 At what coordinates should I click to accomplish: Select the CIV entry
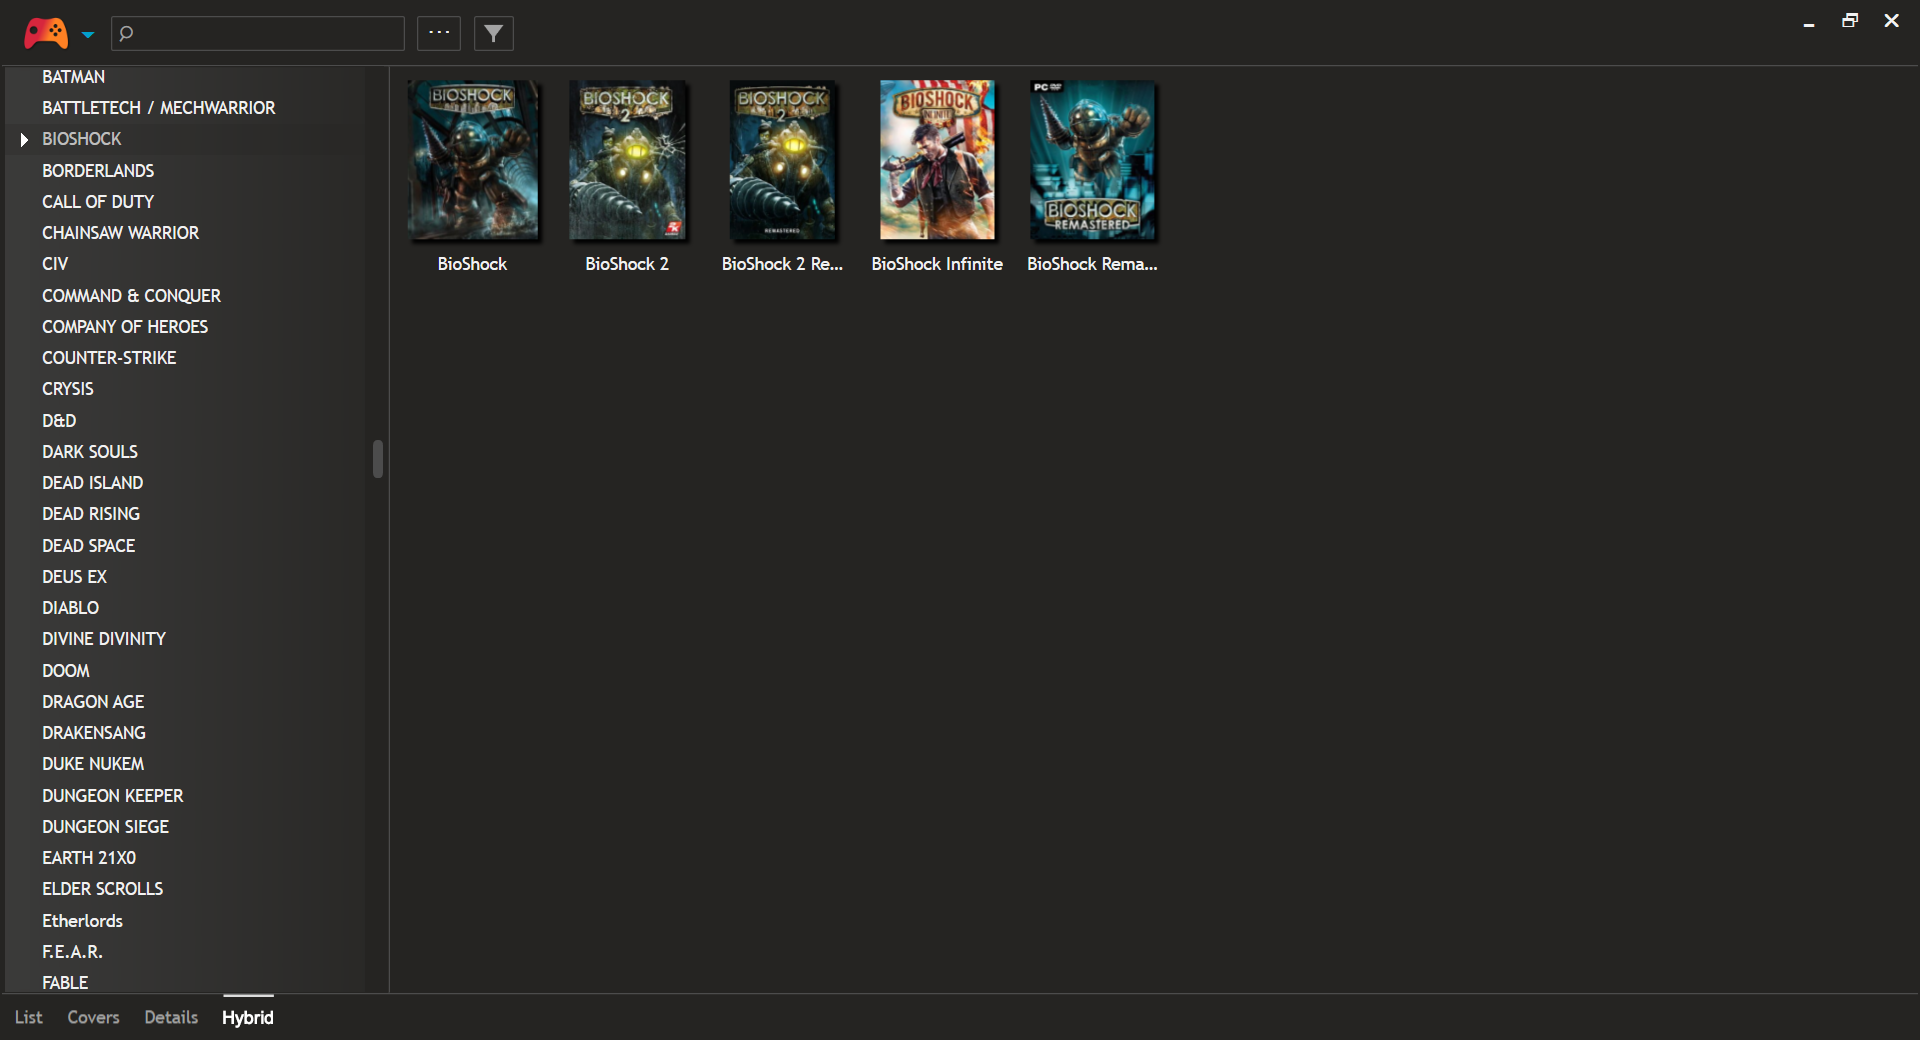tap(55, 264)
